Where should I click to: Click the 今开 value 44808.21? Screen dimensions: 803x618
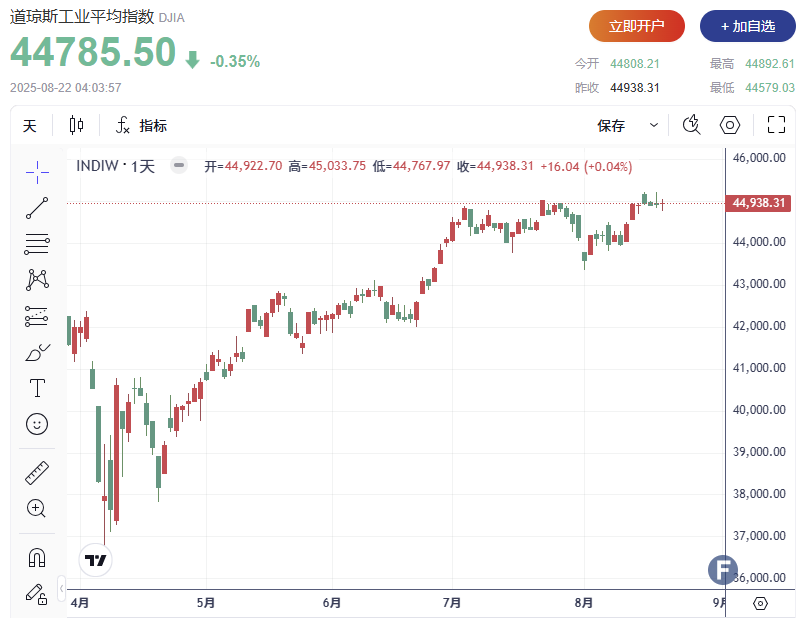pyautogui.click(x=635, y=63)
